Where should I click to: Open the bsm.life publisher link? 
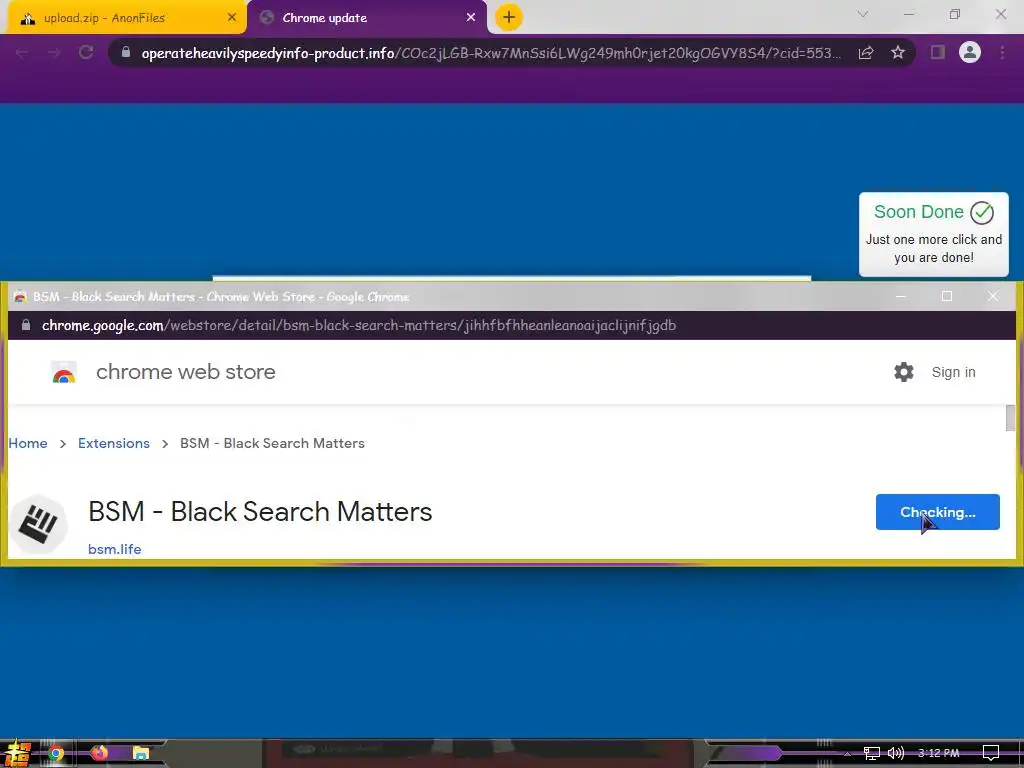click(114, 549)
